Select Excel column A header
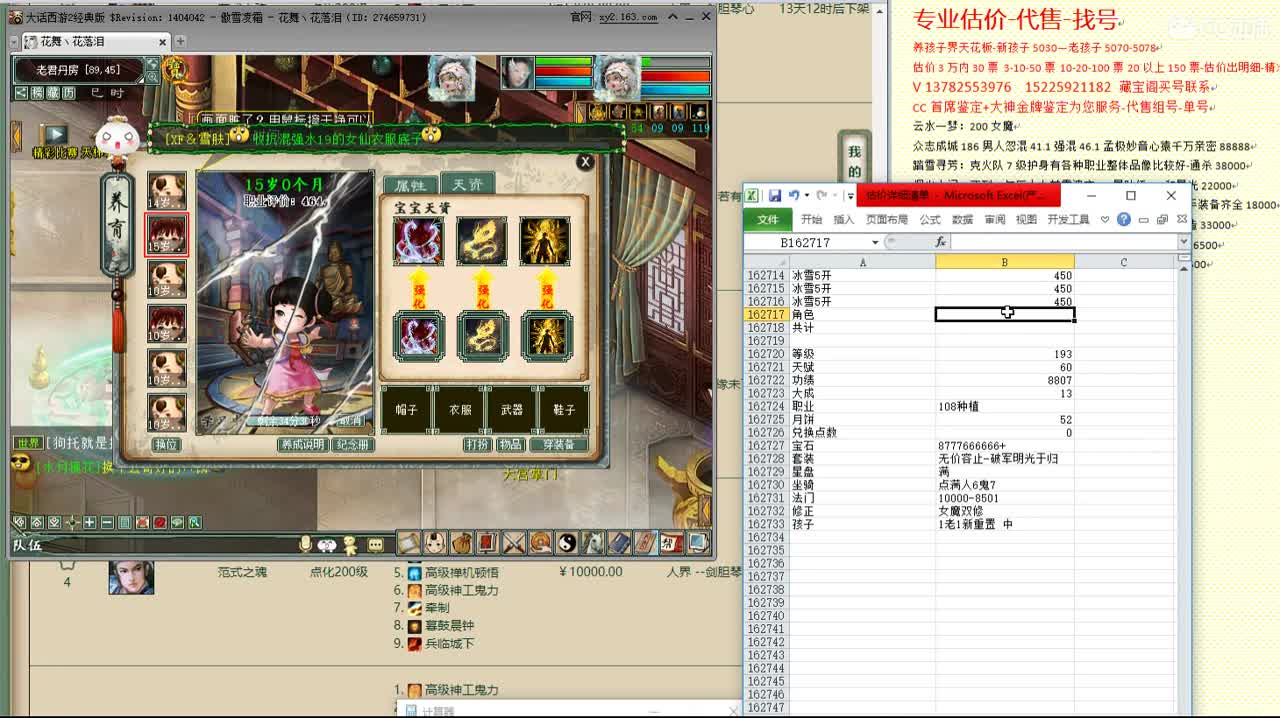This screenshot has width=1280, height=718. click(862, 262)
